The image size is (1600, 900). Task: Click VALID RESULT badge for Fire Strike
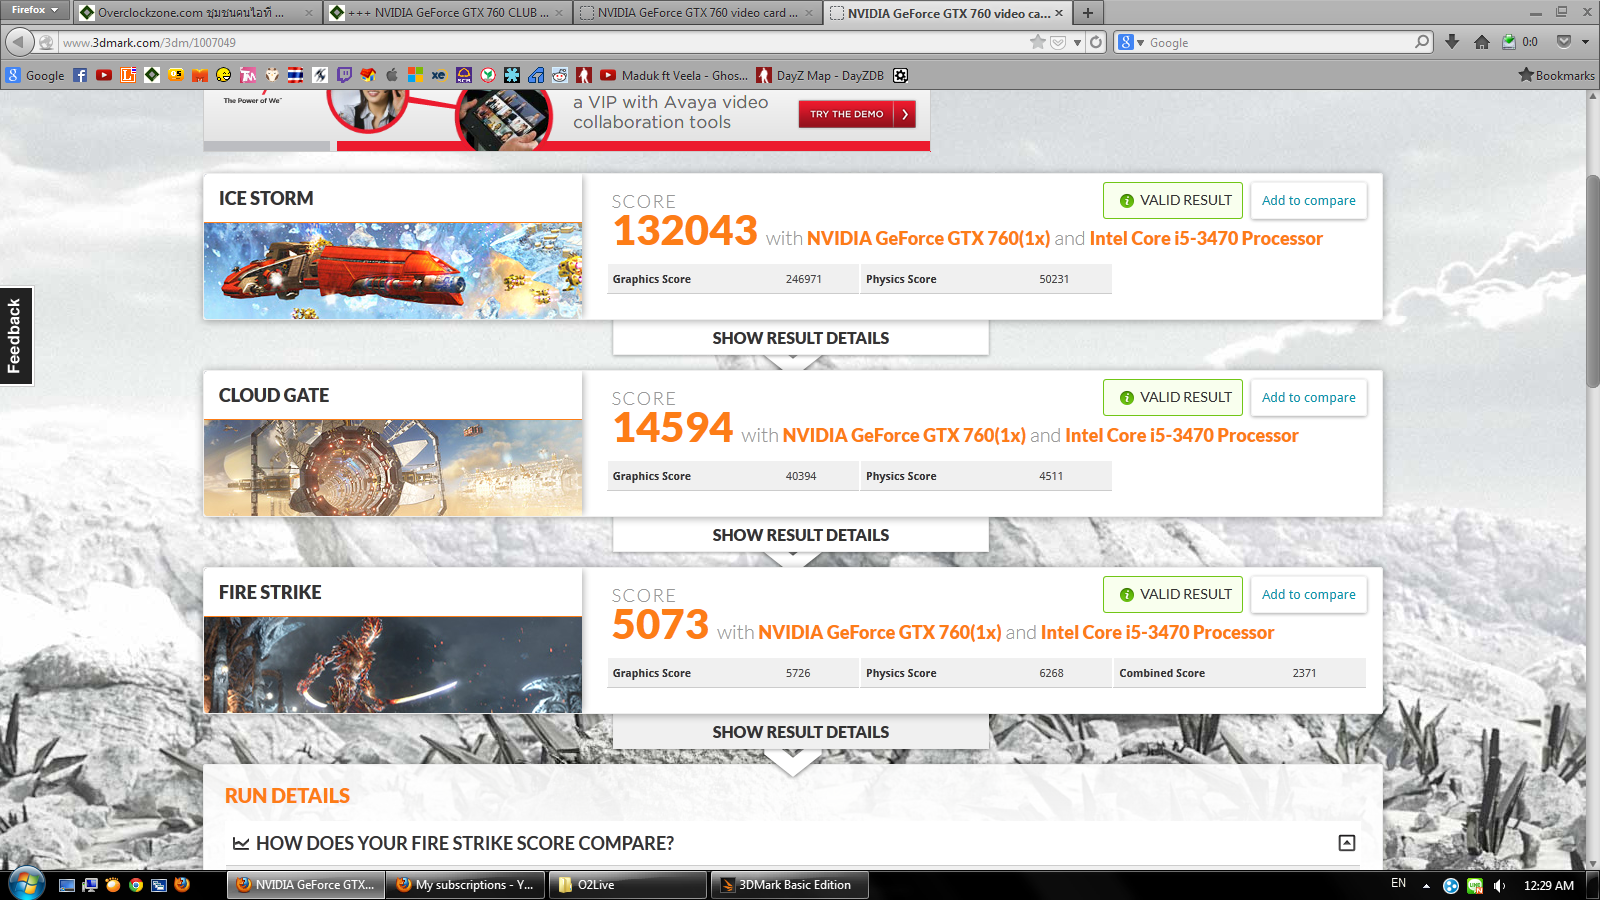tap(1173, 594)
